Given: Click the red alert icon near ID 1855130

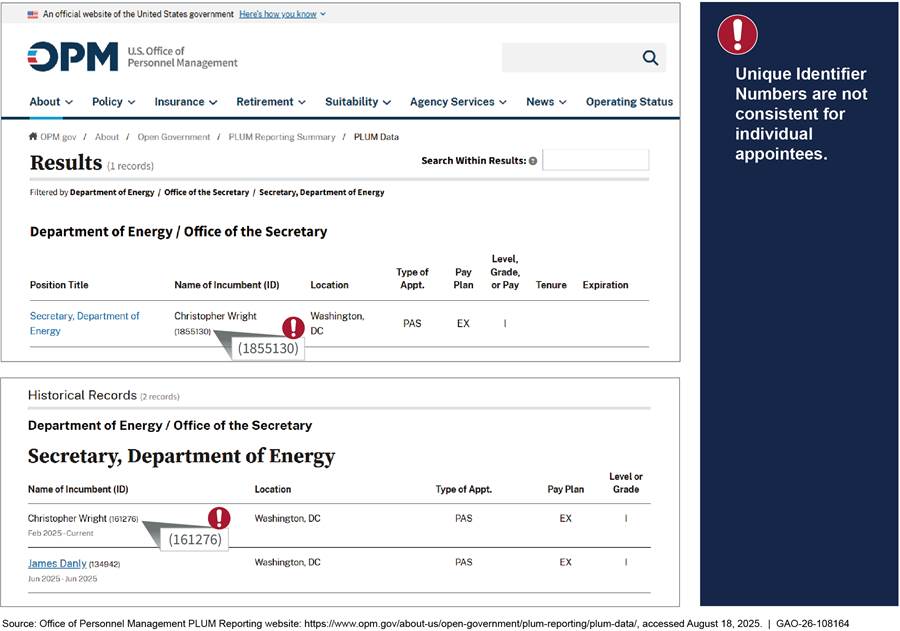Looking at the screenshot, I should point(293,327).
